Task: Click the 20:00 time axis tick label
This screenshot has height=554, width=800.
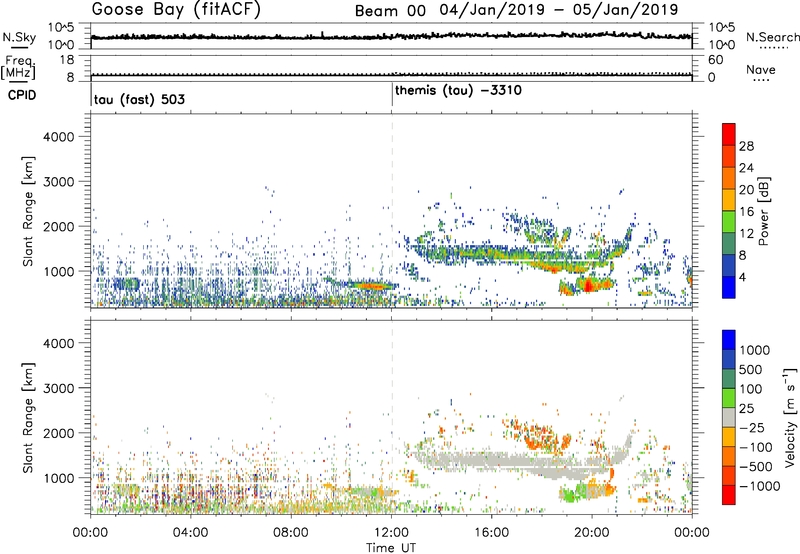Action: coord(591,533)
